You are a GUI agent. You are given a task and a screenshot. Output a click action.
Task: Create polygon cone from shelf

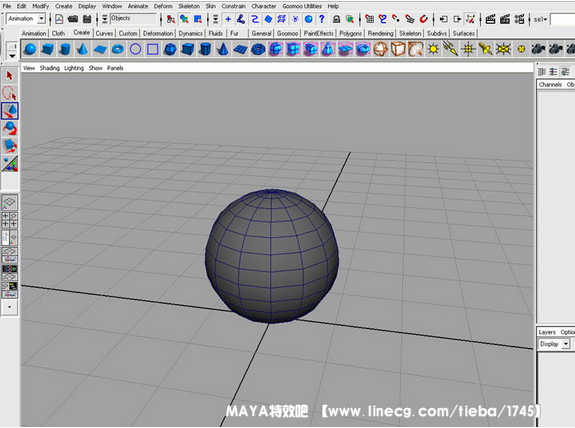coord(223,49)
